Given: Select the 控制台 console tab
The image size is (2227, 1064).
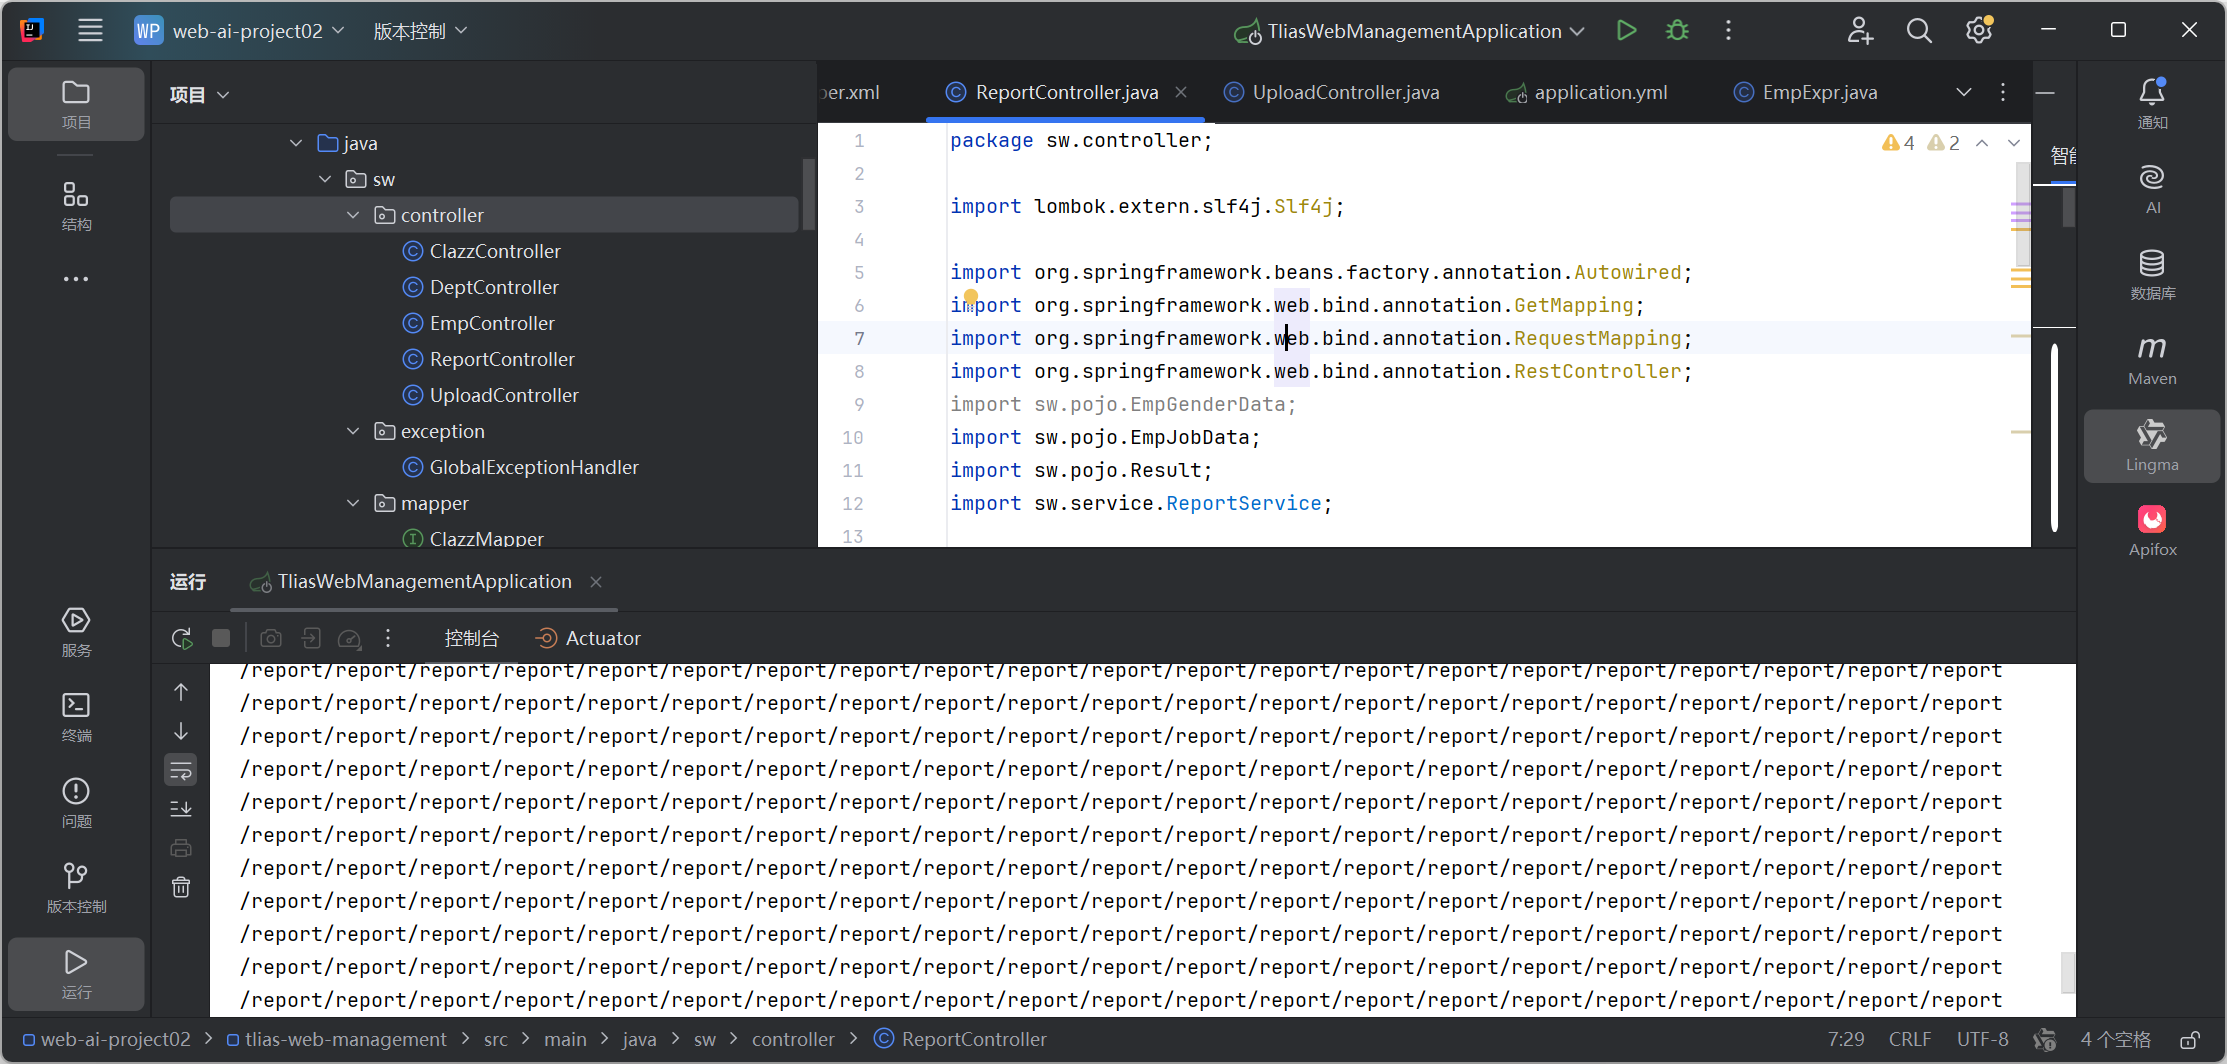Looking at the screenshot, I should pos(472,638).
